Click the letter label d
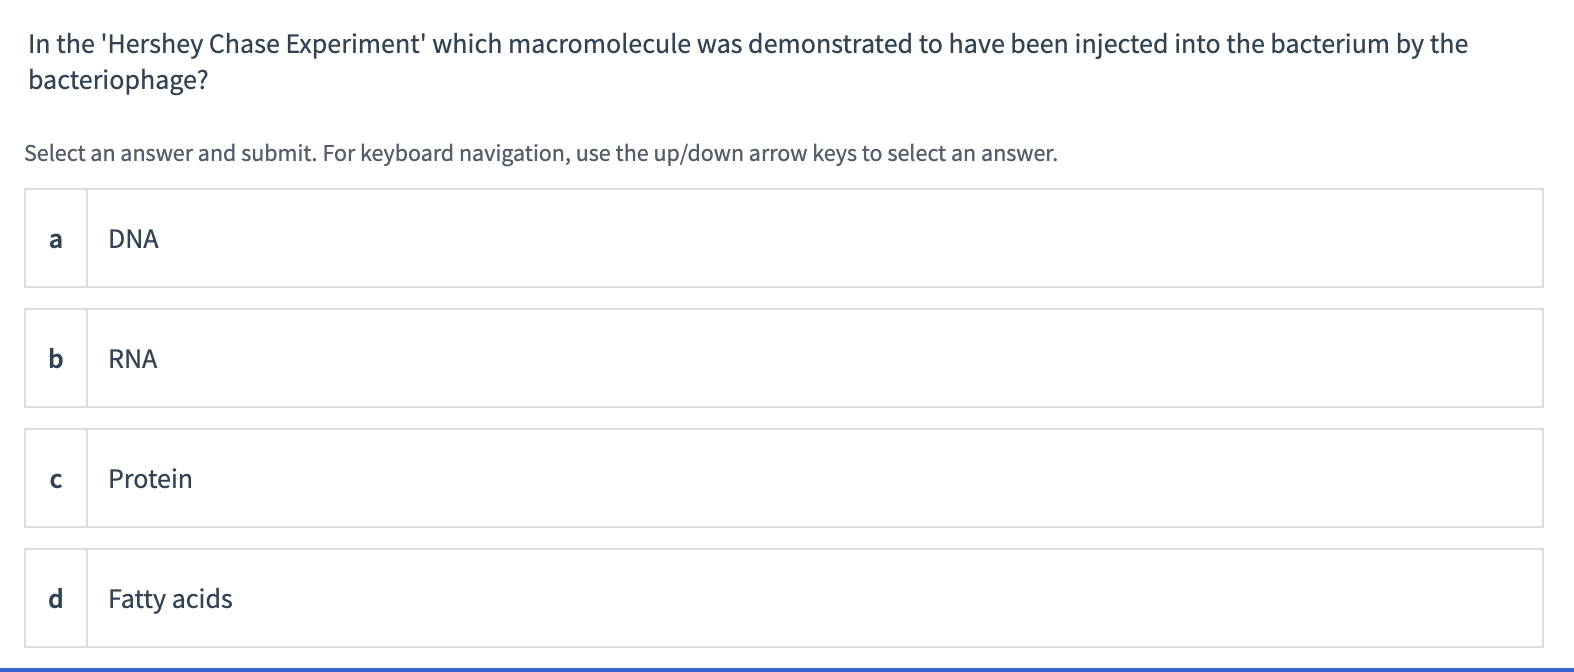The image size is (1574, 672). point(55,599)
